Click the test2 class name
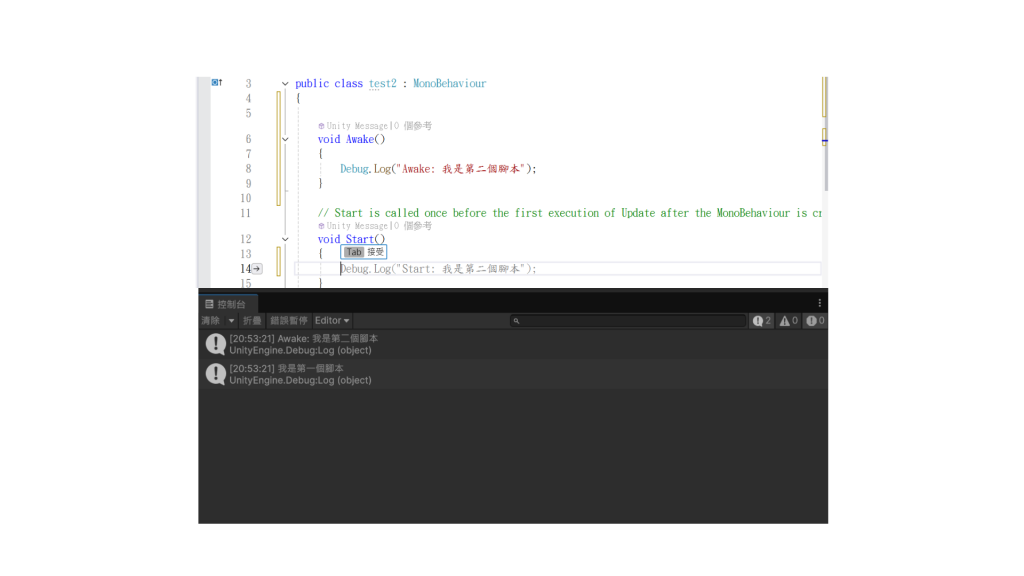This screenshot has height=576, width=1024. [x=383, y=84]
